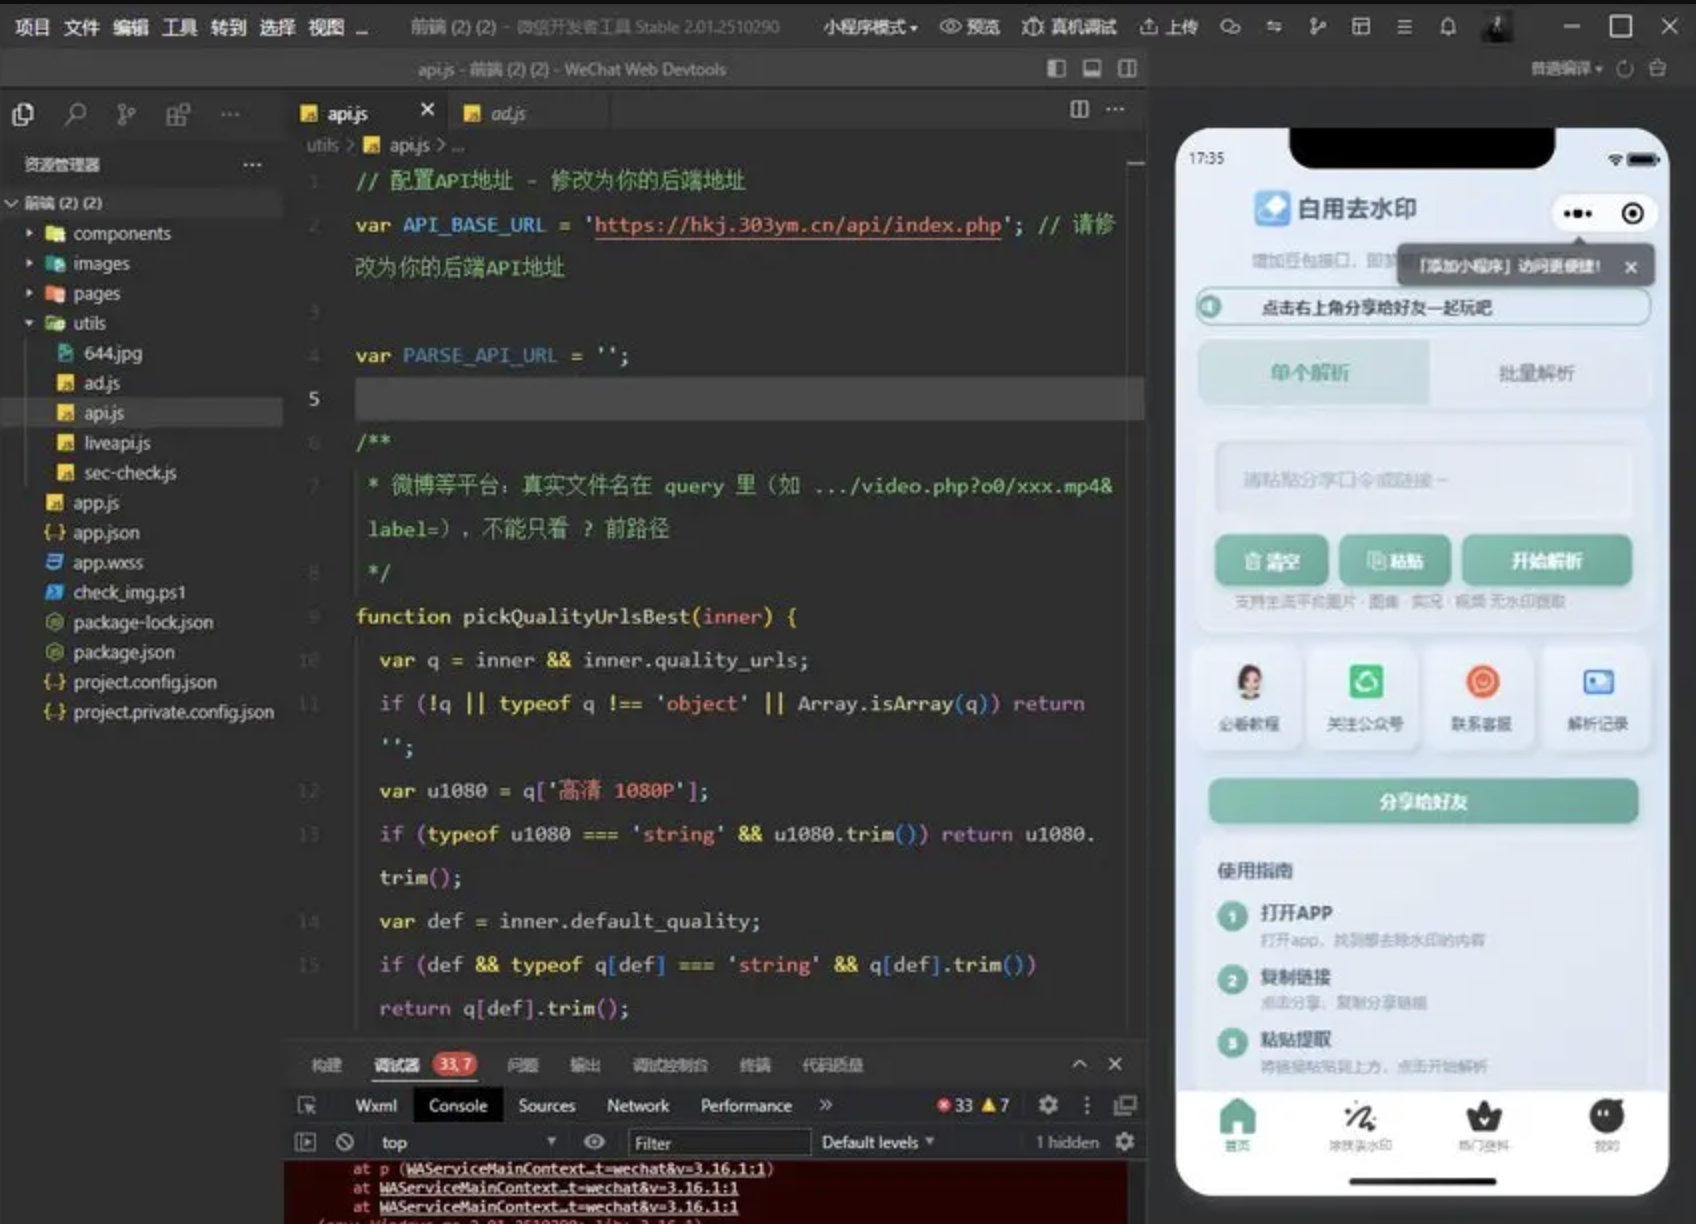Viewport: 1696px width, 1224px height.
Task: Click the 真机调试 button
Action: pos(1069,27)
